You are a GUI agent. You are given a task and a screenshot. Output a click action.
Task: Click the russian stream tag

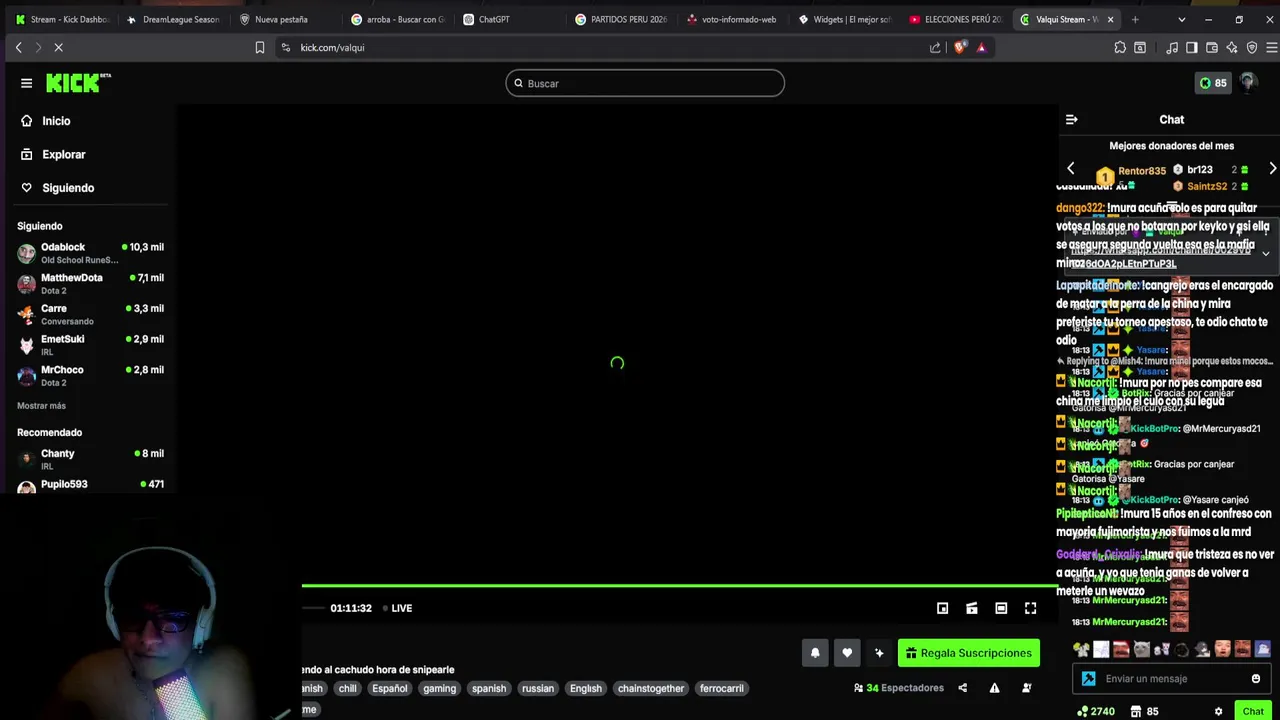(538, 688)
